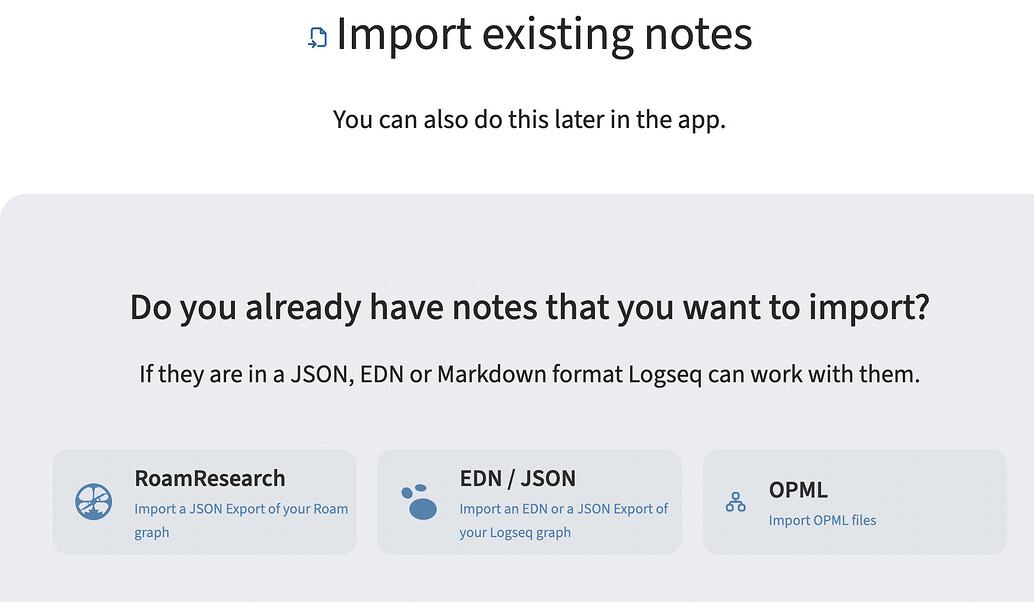
Task: Click the JSON, EDN or Markdown format sentence
Action: 529,375
